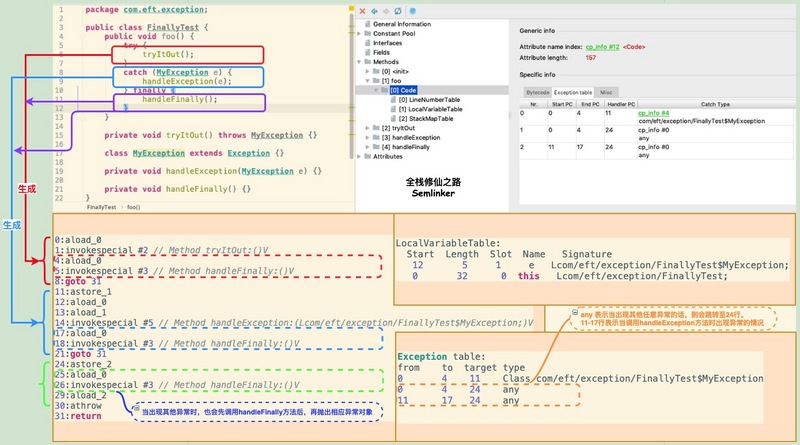Screen dimensions: 800x445
Task: Click tryItOut() call inside try block
Action: click(x=168, y=54)
